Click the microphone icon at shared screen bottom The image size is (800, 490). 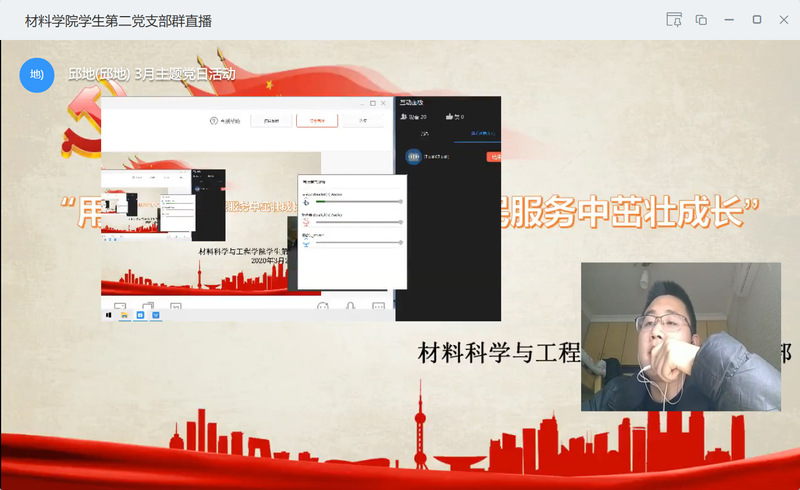tap(351, 307)
